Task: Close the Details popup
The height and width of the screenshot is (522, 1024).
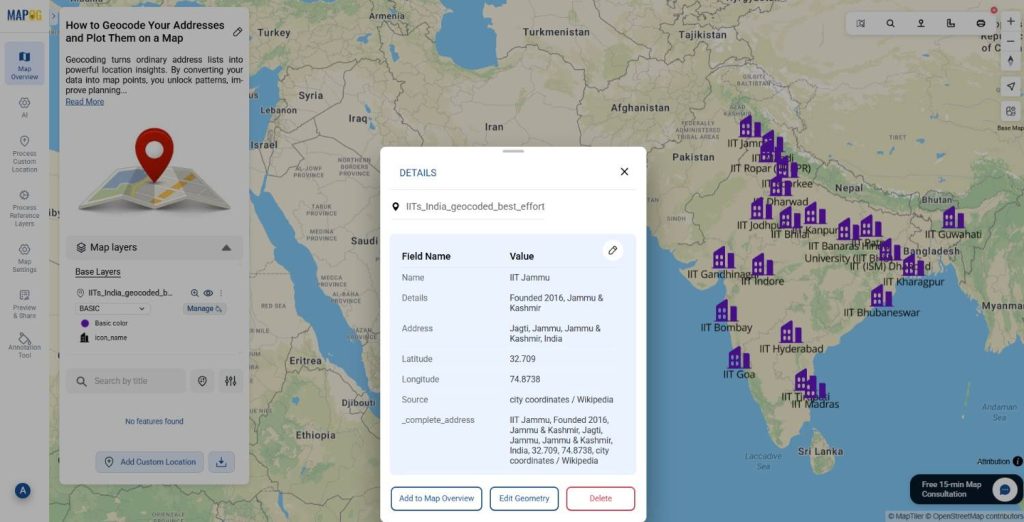Action: pos(624,172)
